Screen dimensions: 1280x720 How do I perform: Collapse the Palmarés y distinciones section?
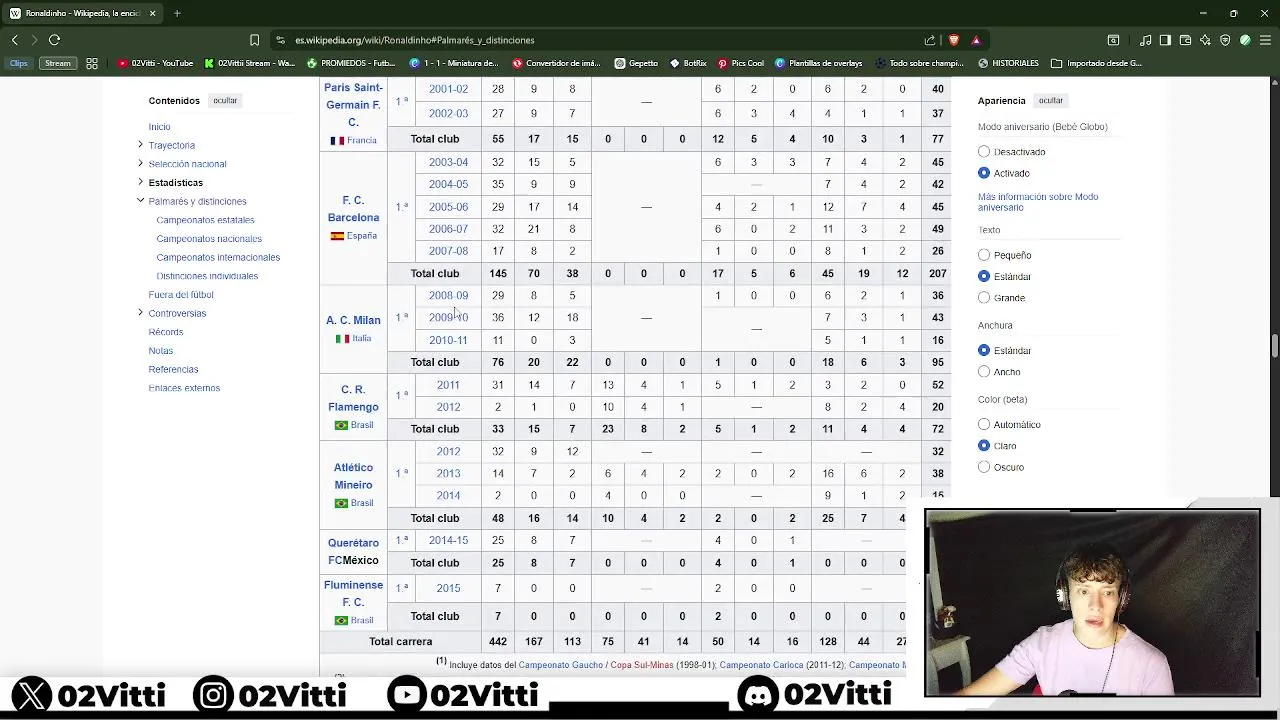coord(140,201)
